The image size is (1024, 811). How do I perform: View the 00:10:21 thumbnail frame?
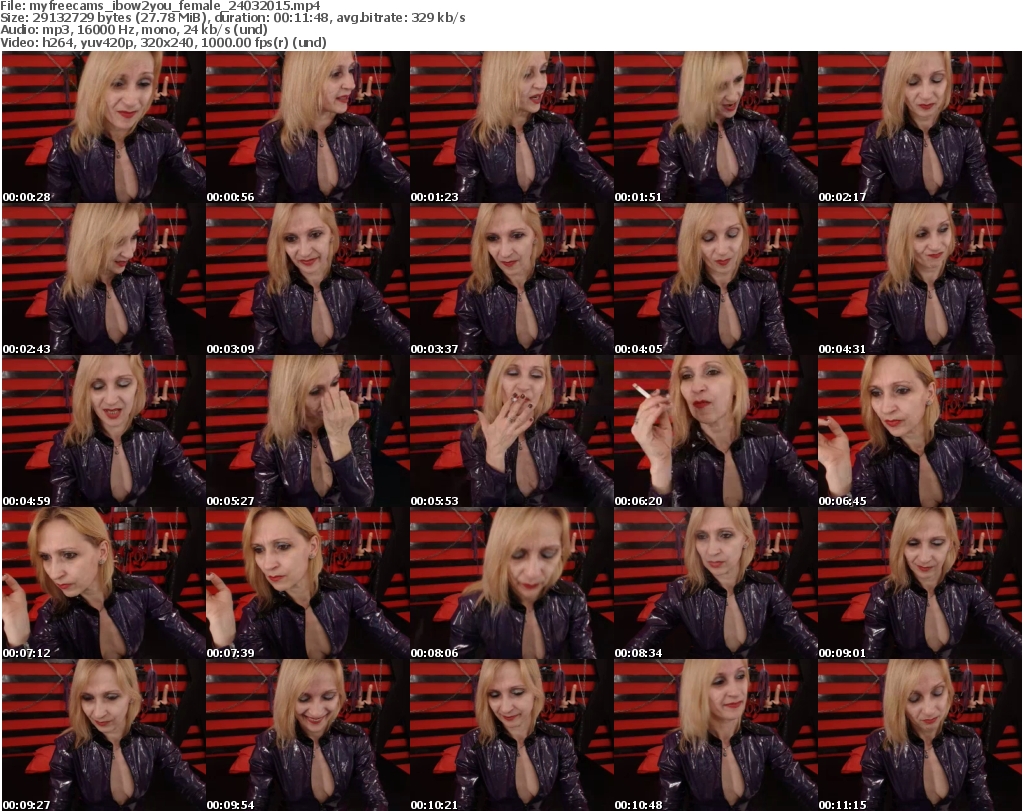511,735
